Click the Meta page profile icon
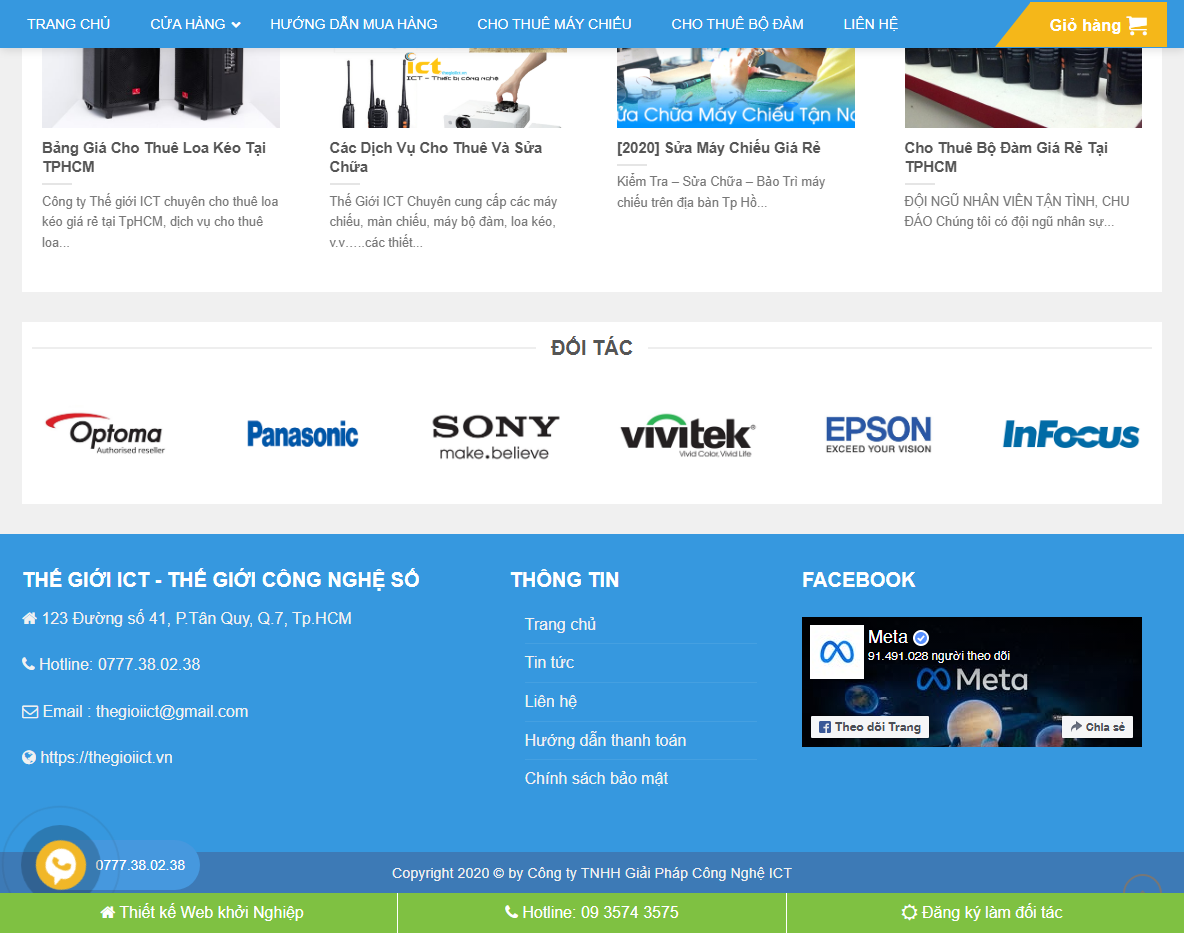The height and width of the screenshot is (933, 1184). pos(835,652)
